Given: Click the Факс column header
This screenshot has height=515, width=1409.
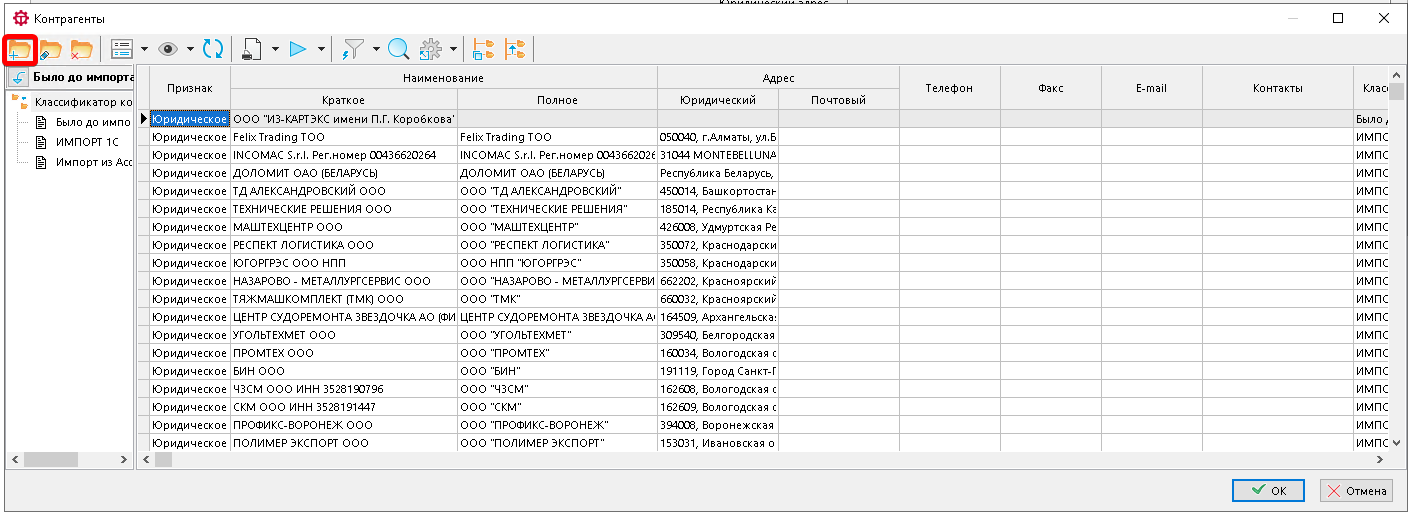Looking at the screenshot, I should click(x=1051, y=88).
